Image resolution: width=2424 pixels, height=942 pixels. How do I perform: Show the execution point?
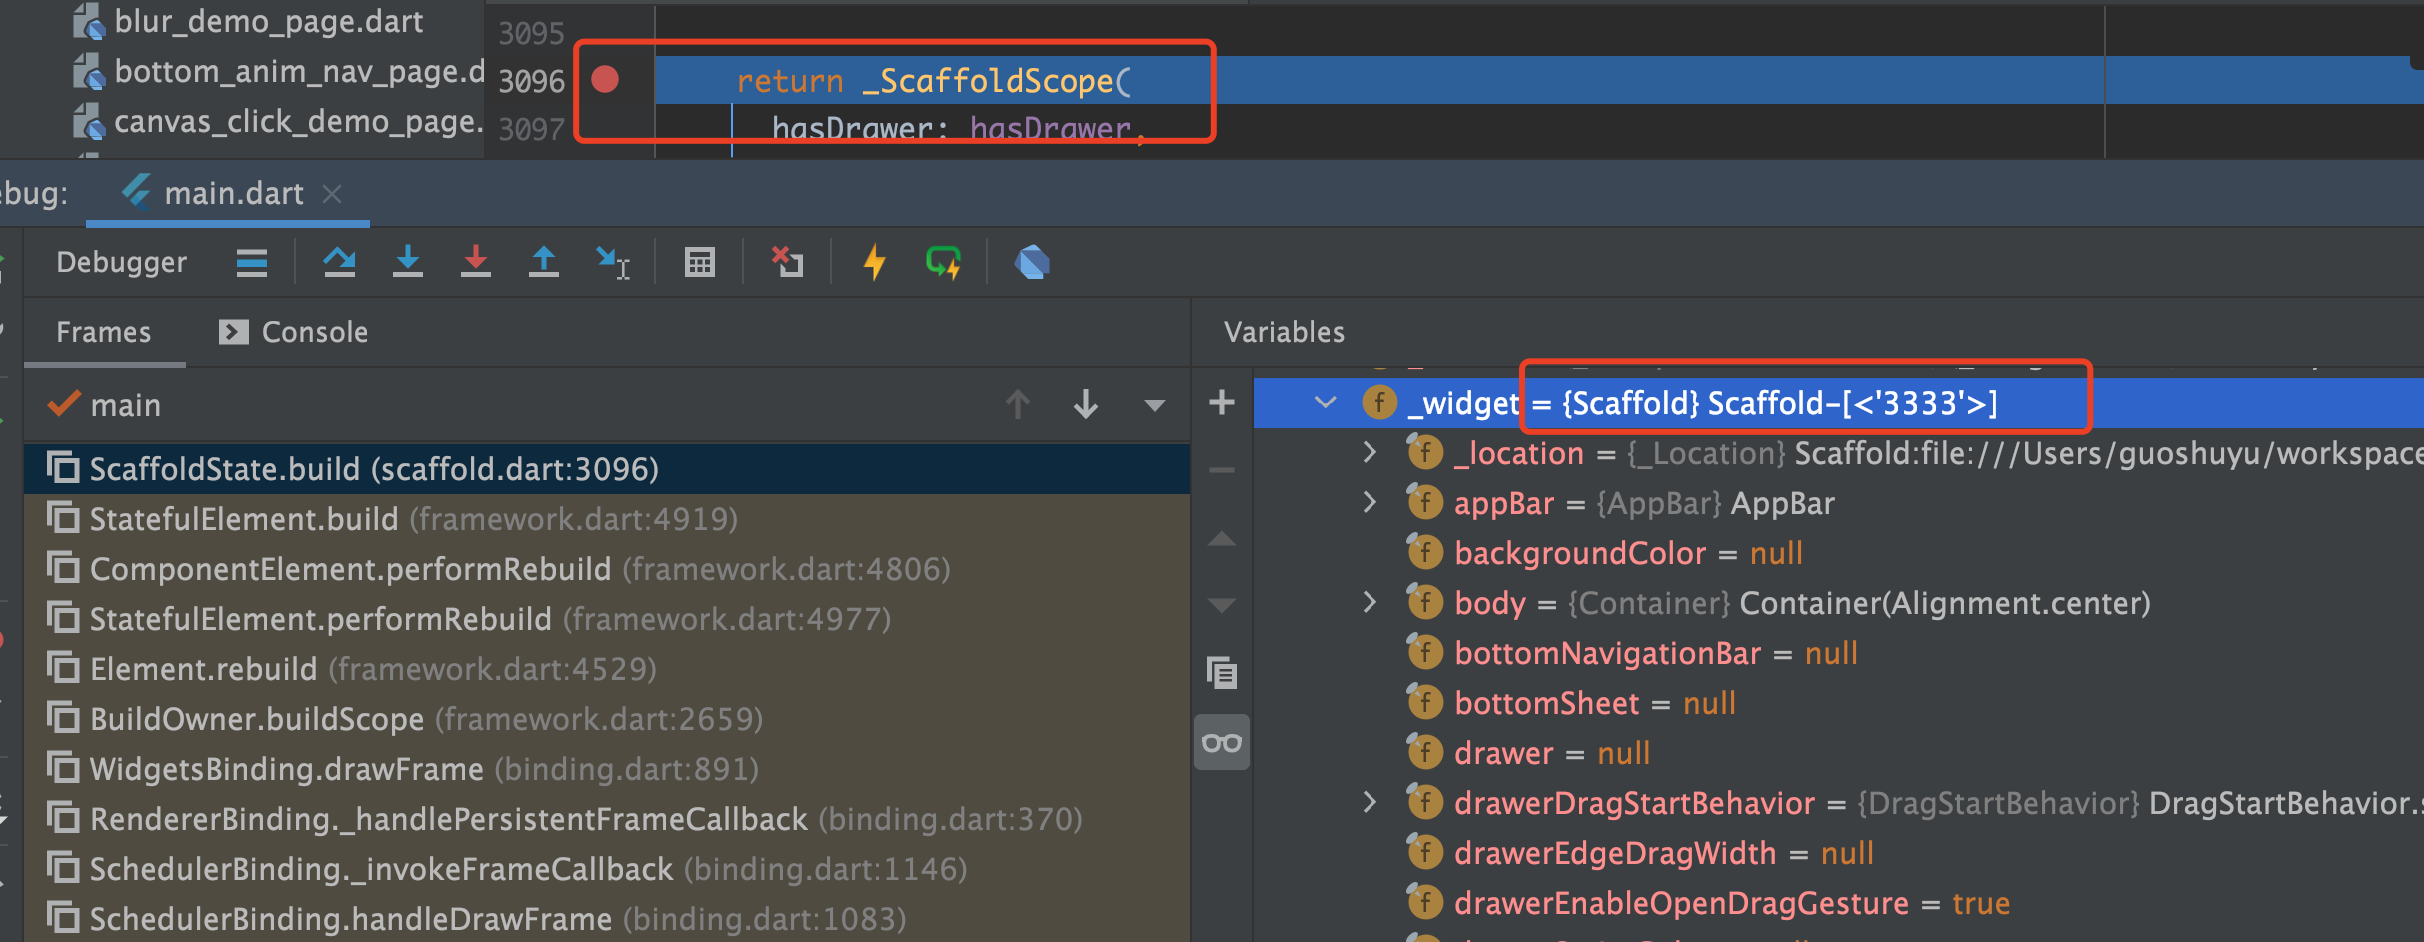[252, 262]
